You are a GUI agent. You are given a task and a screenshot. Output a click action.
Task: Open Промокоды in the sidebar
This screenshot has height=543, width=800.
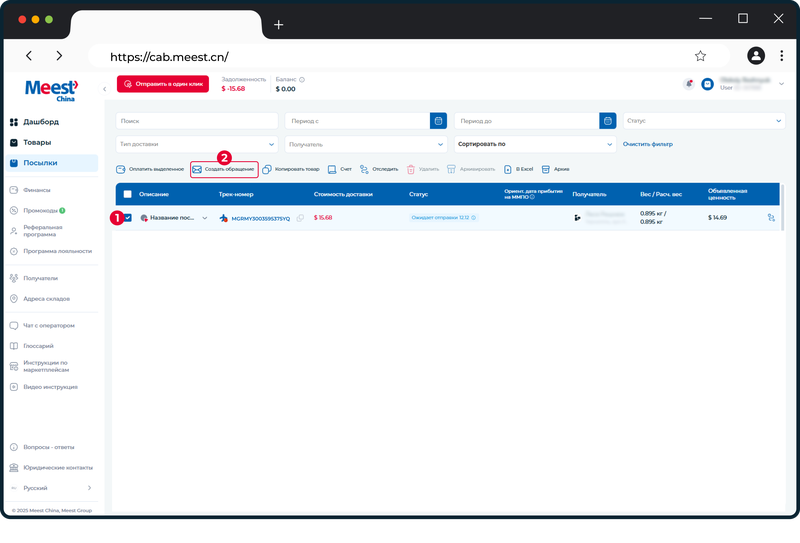click(38, 210)
